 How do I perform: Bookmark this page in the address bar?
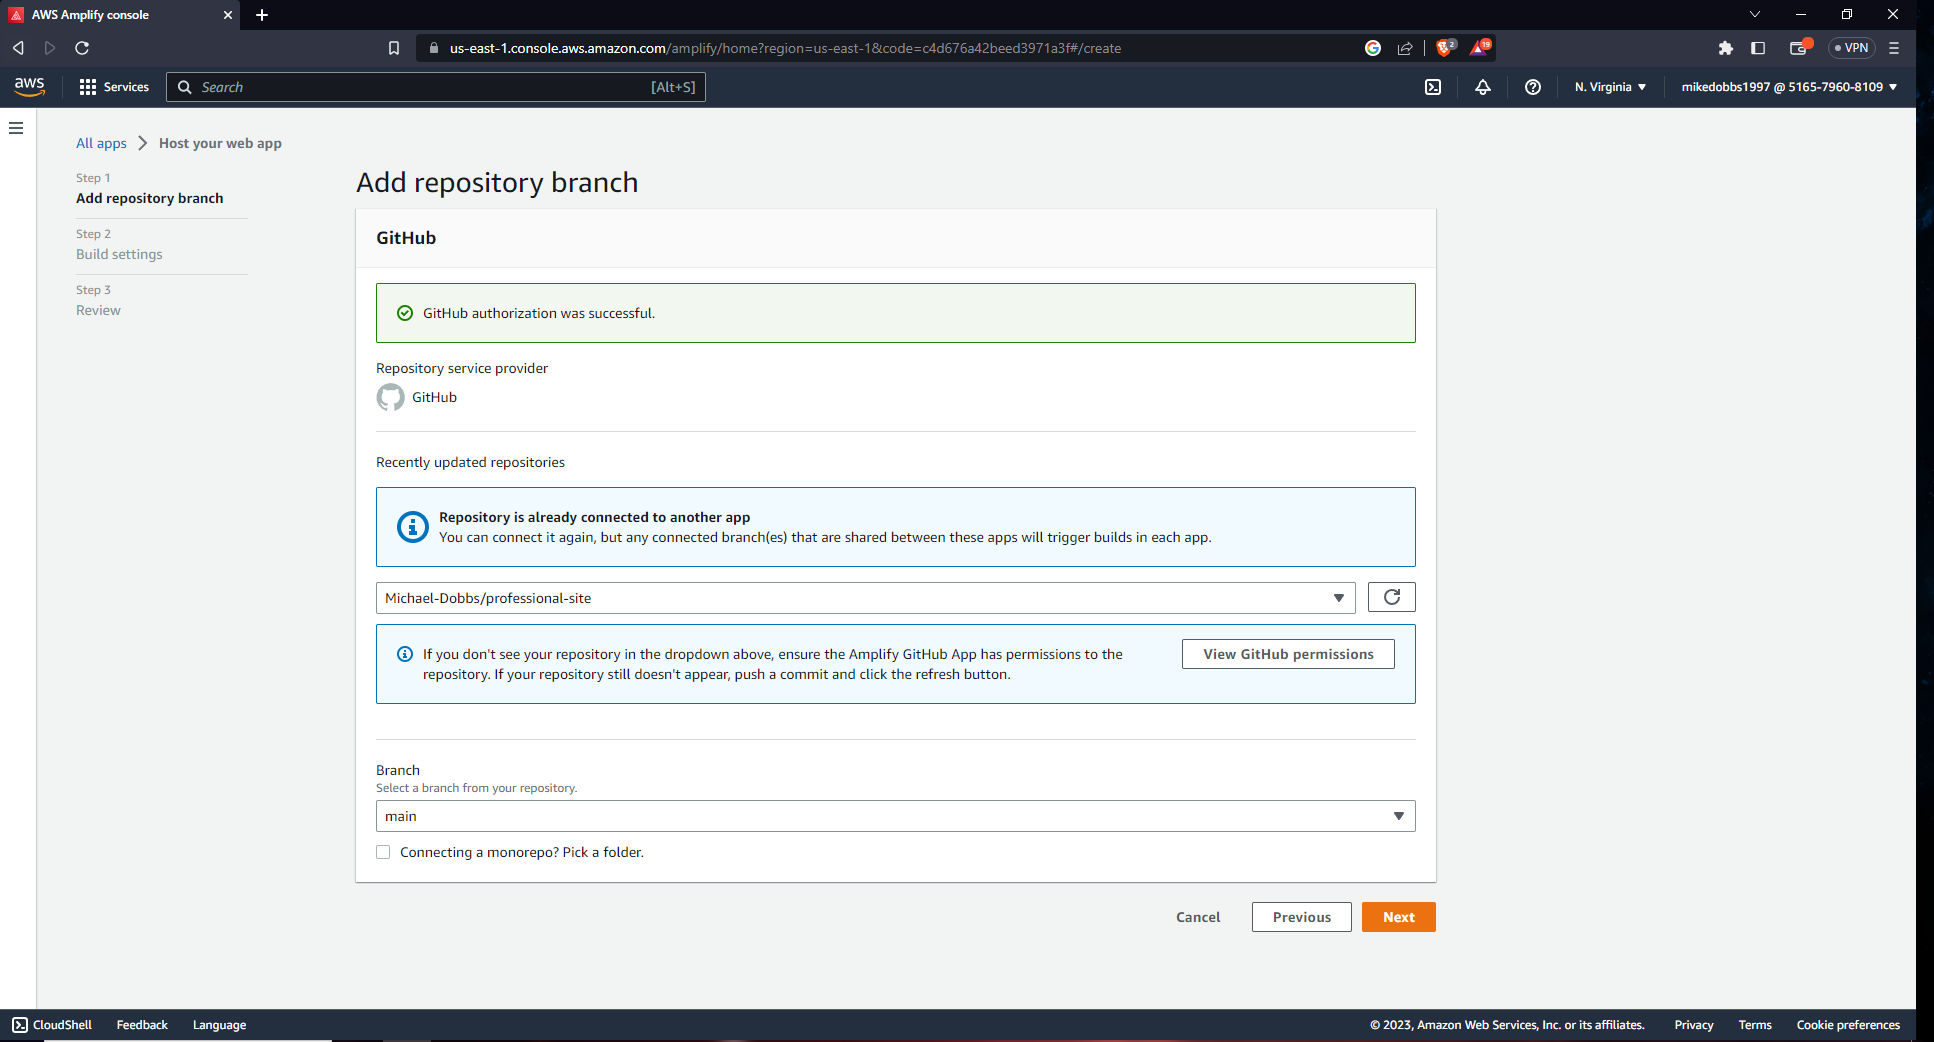(394, 48)
